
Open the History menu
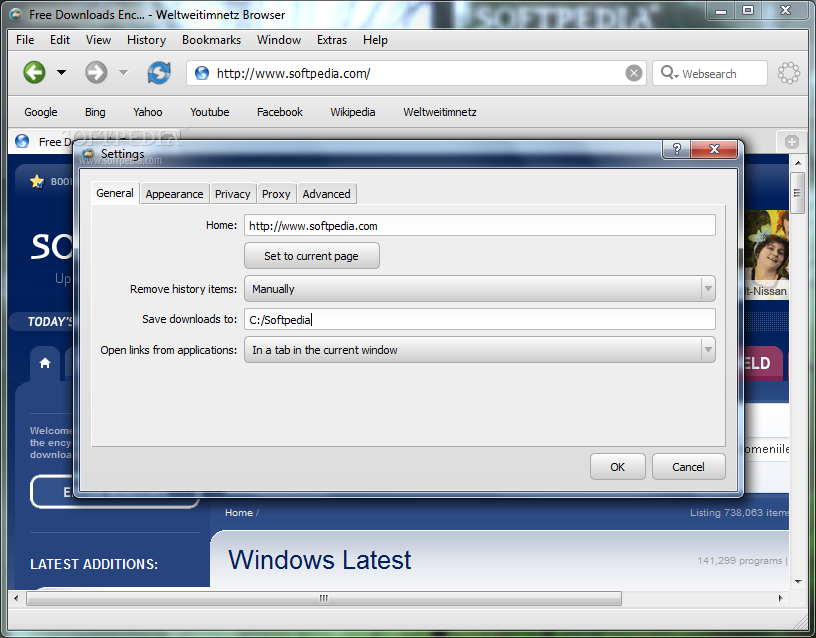pos(146,40)
